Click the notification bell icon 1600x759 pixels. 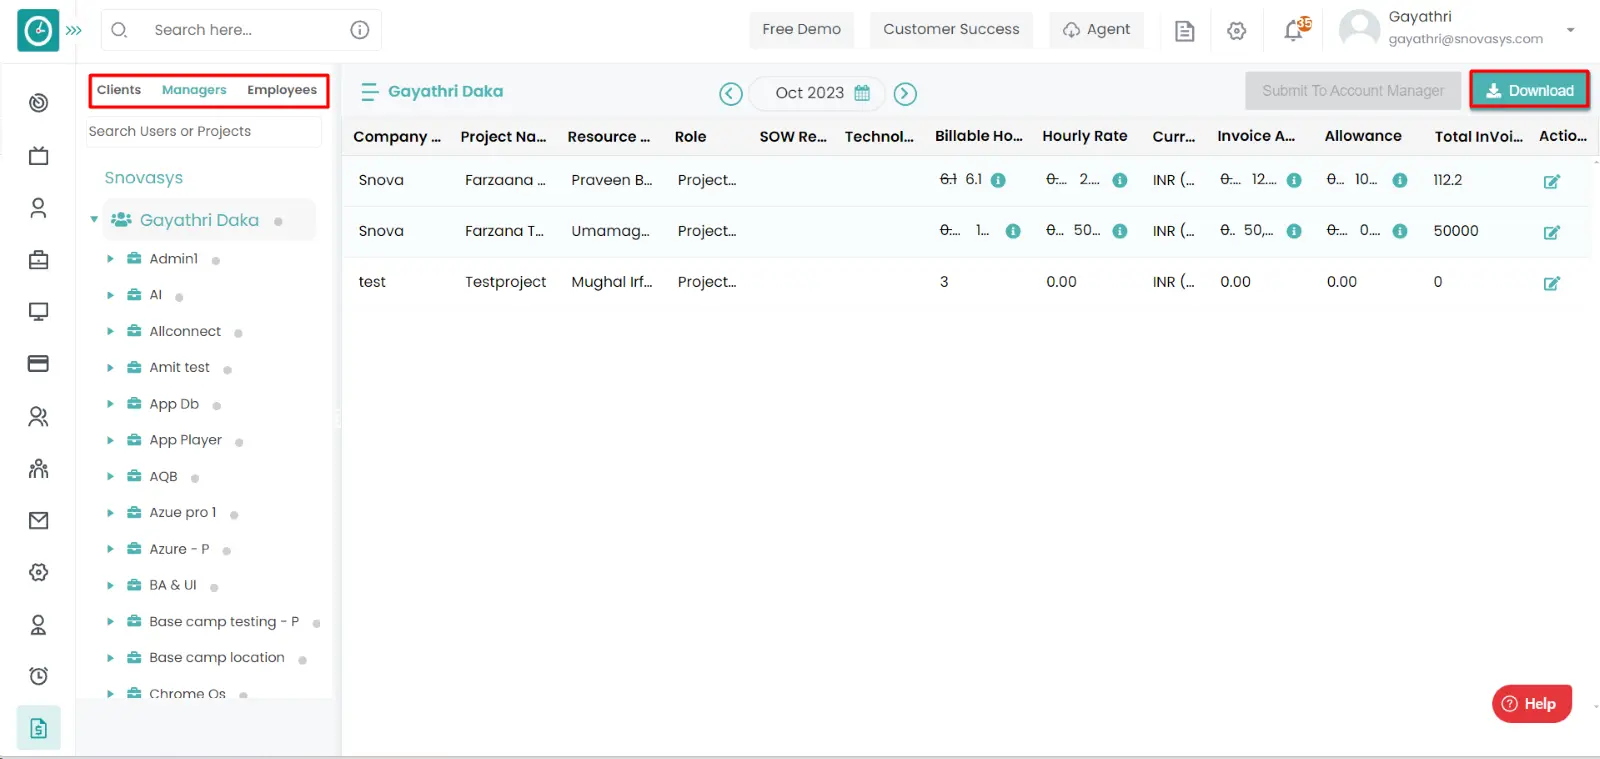point(1293,31)
